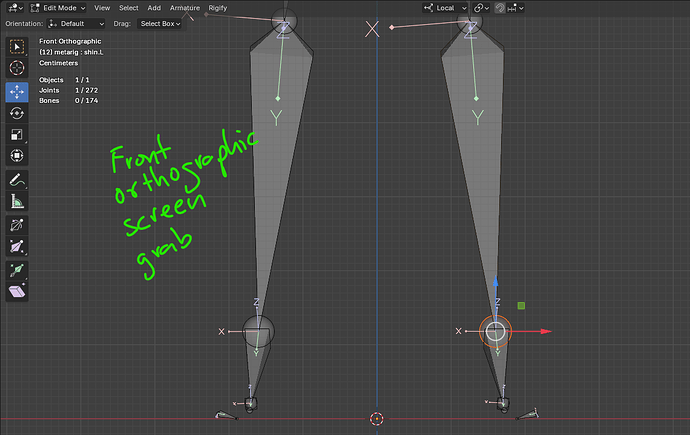Expand the Orientation Default dropdown
690x435 pixels.
[77, 24]
